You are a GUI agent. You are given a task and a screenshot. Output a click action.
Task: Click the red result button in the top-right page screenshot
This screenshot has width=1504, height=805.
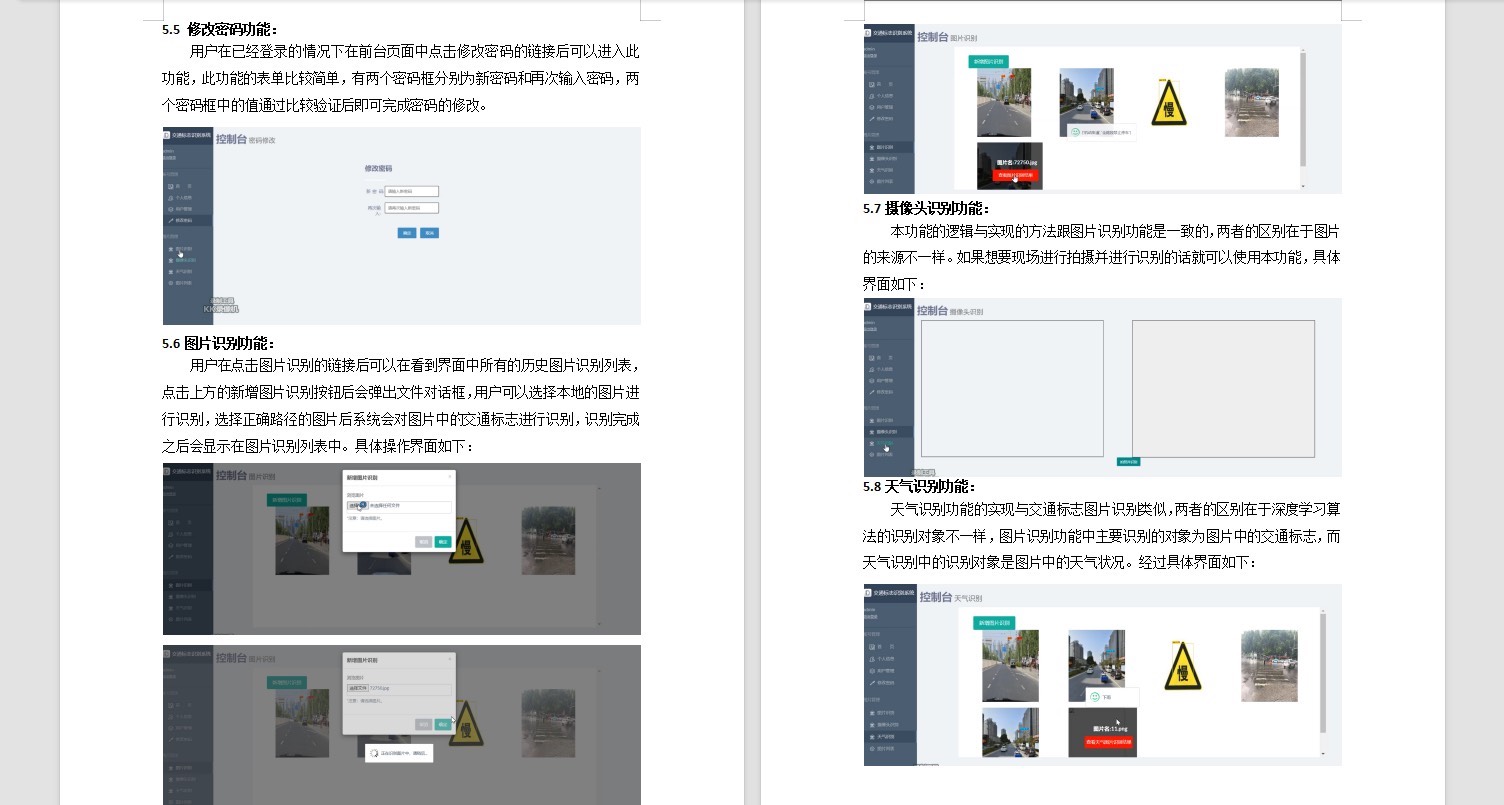1015,175
